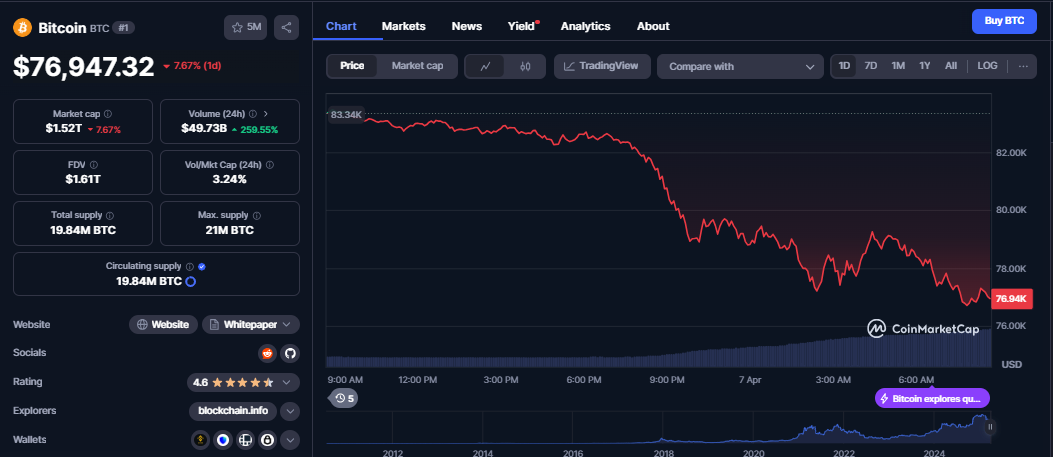Open the Chart tab
Image resolution: width=1053 pixels, height=457 pixels.
point(341,26)
